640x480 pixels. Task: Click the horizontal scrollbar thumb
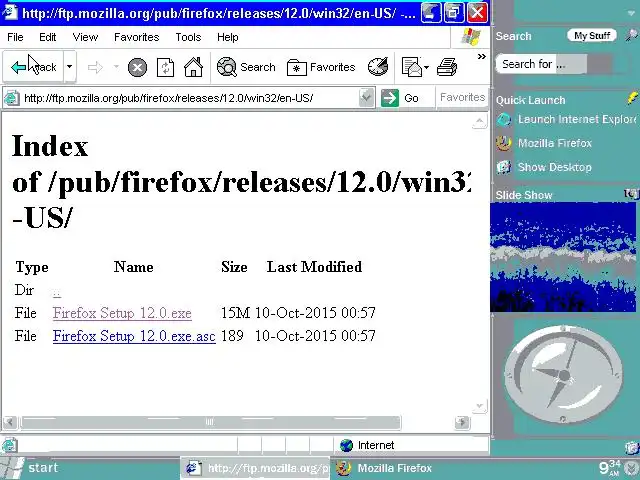click(x=210, y=422)
